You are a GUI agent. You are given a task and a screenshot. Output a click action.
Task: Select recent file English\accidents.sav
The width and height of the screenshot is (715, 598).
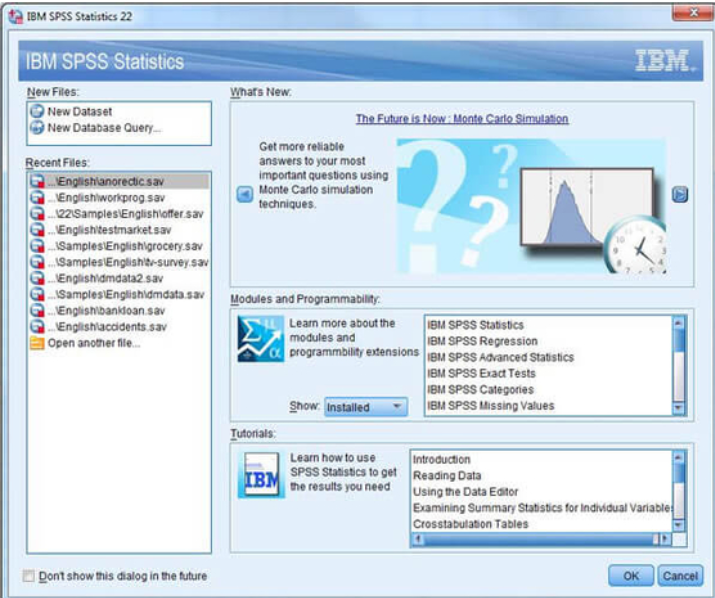point(120,327)
